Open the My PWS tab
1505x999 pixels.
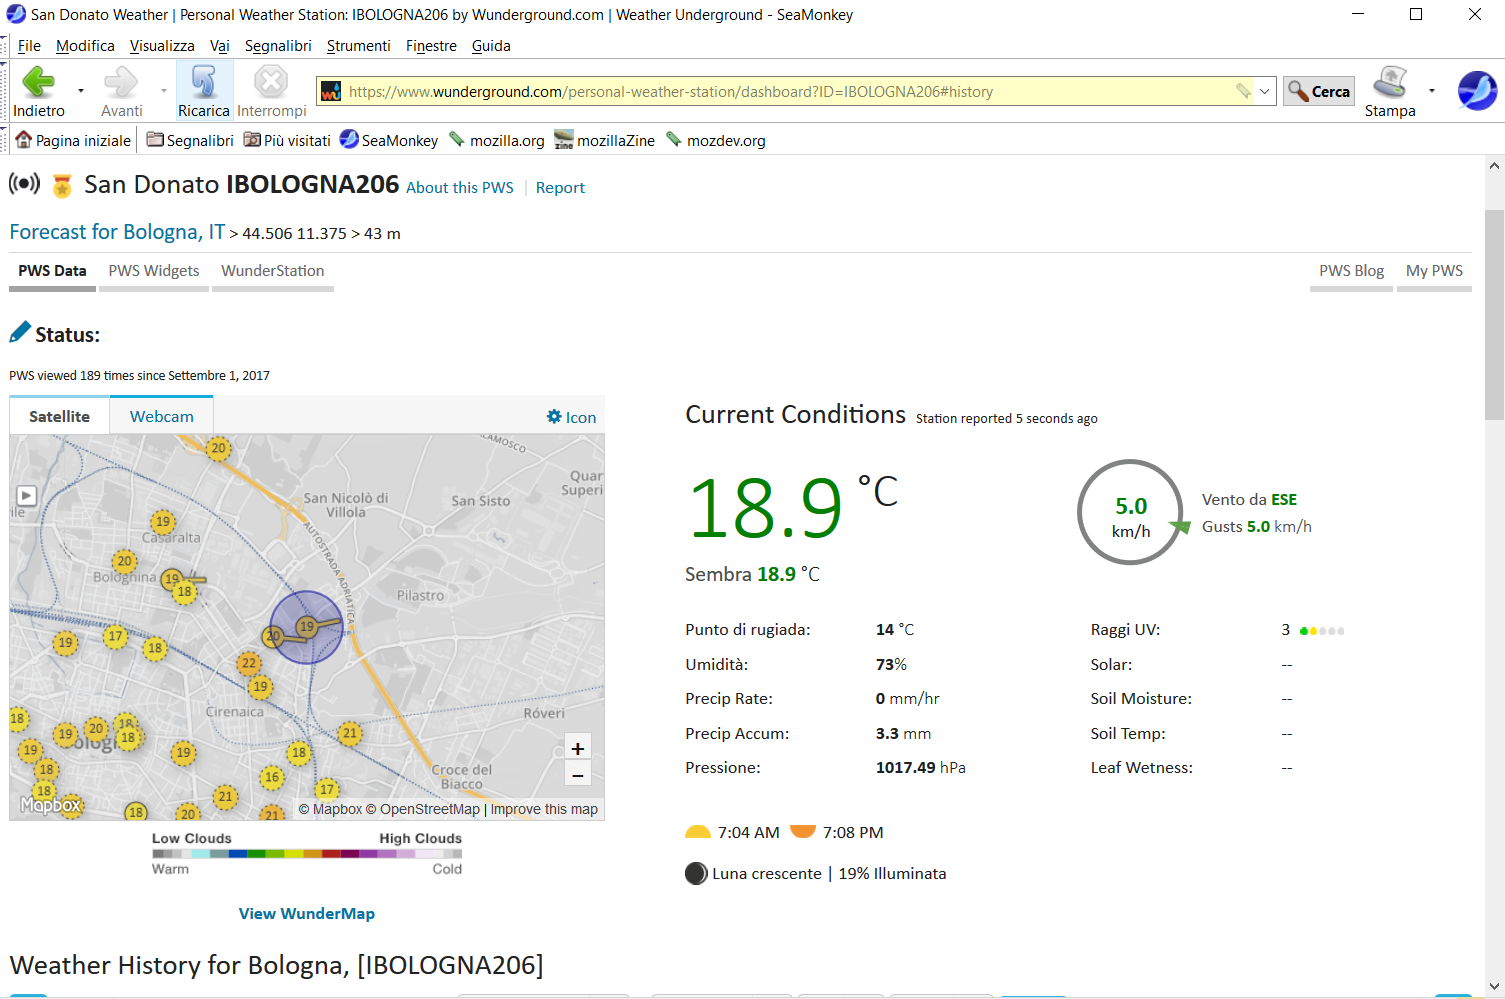pyautogui.click(x=1434, y=271)
